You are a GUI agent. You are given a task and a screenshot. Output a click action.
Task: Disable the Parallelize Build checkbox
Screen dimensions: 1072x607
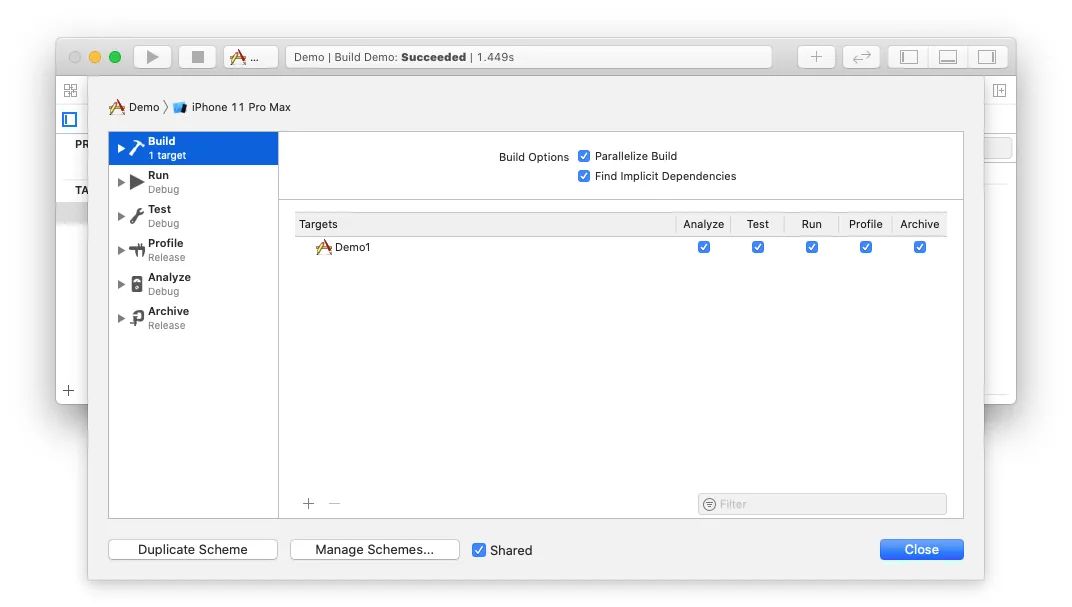click(584, 156)
